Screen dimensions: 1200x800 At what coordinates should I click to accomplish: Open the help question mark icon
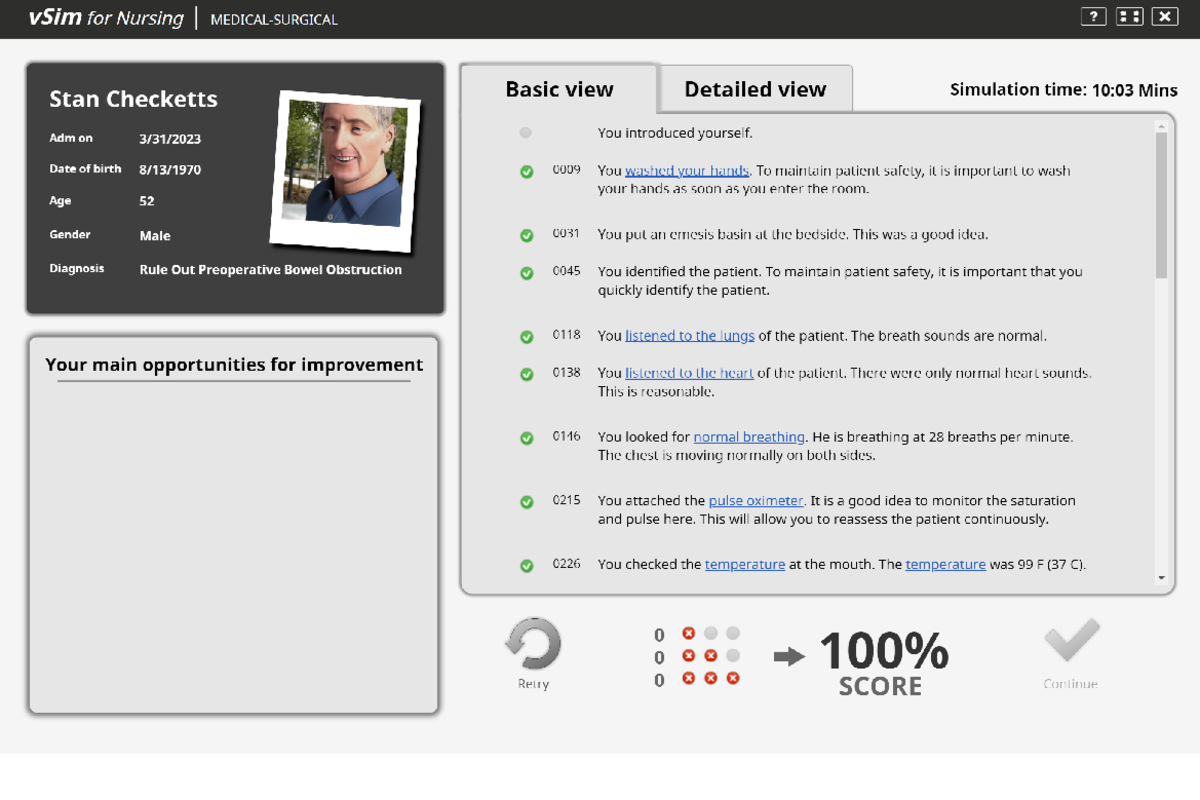[1093, 17]
